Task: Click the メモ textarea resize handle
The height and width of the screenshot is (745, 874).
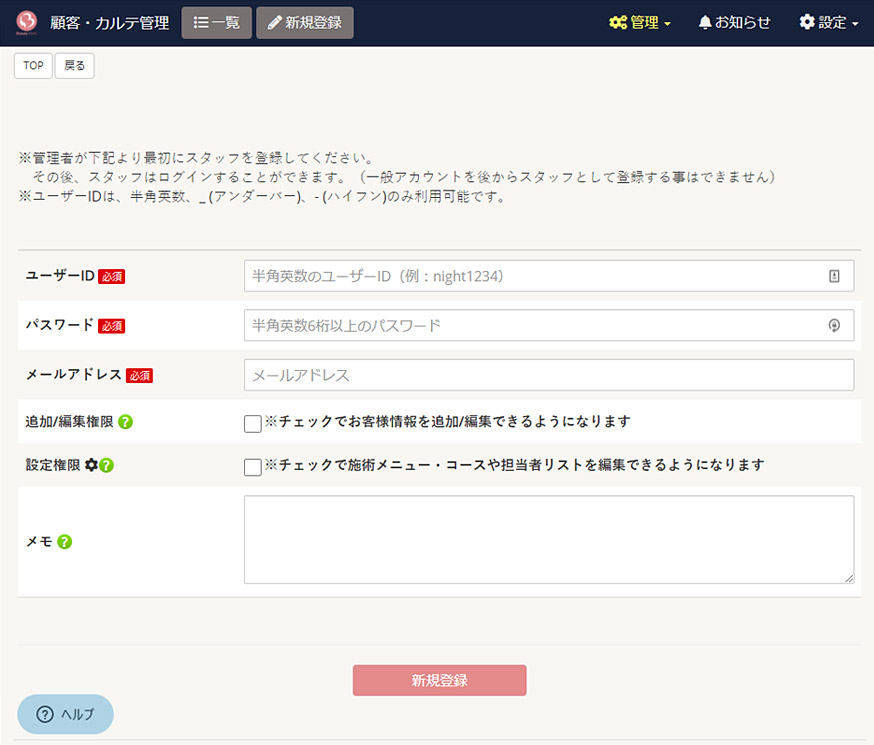Action: point(849,578)
